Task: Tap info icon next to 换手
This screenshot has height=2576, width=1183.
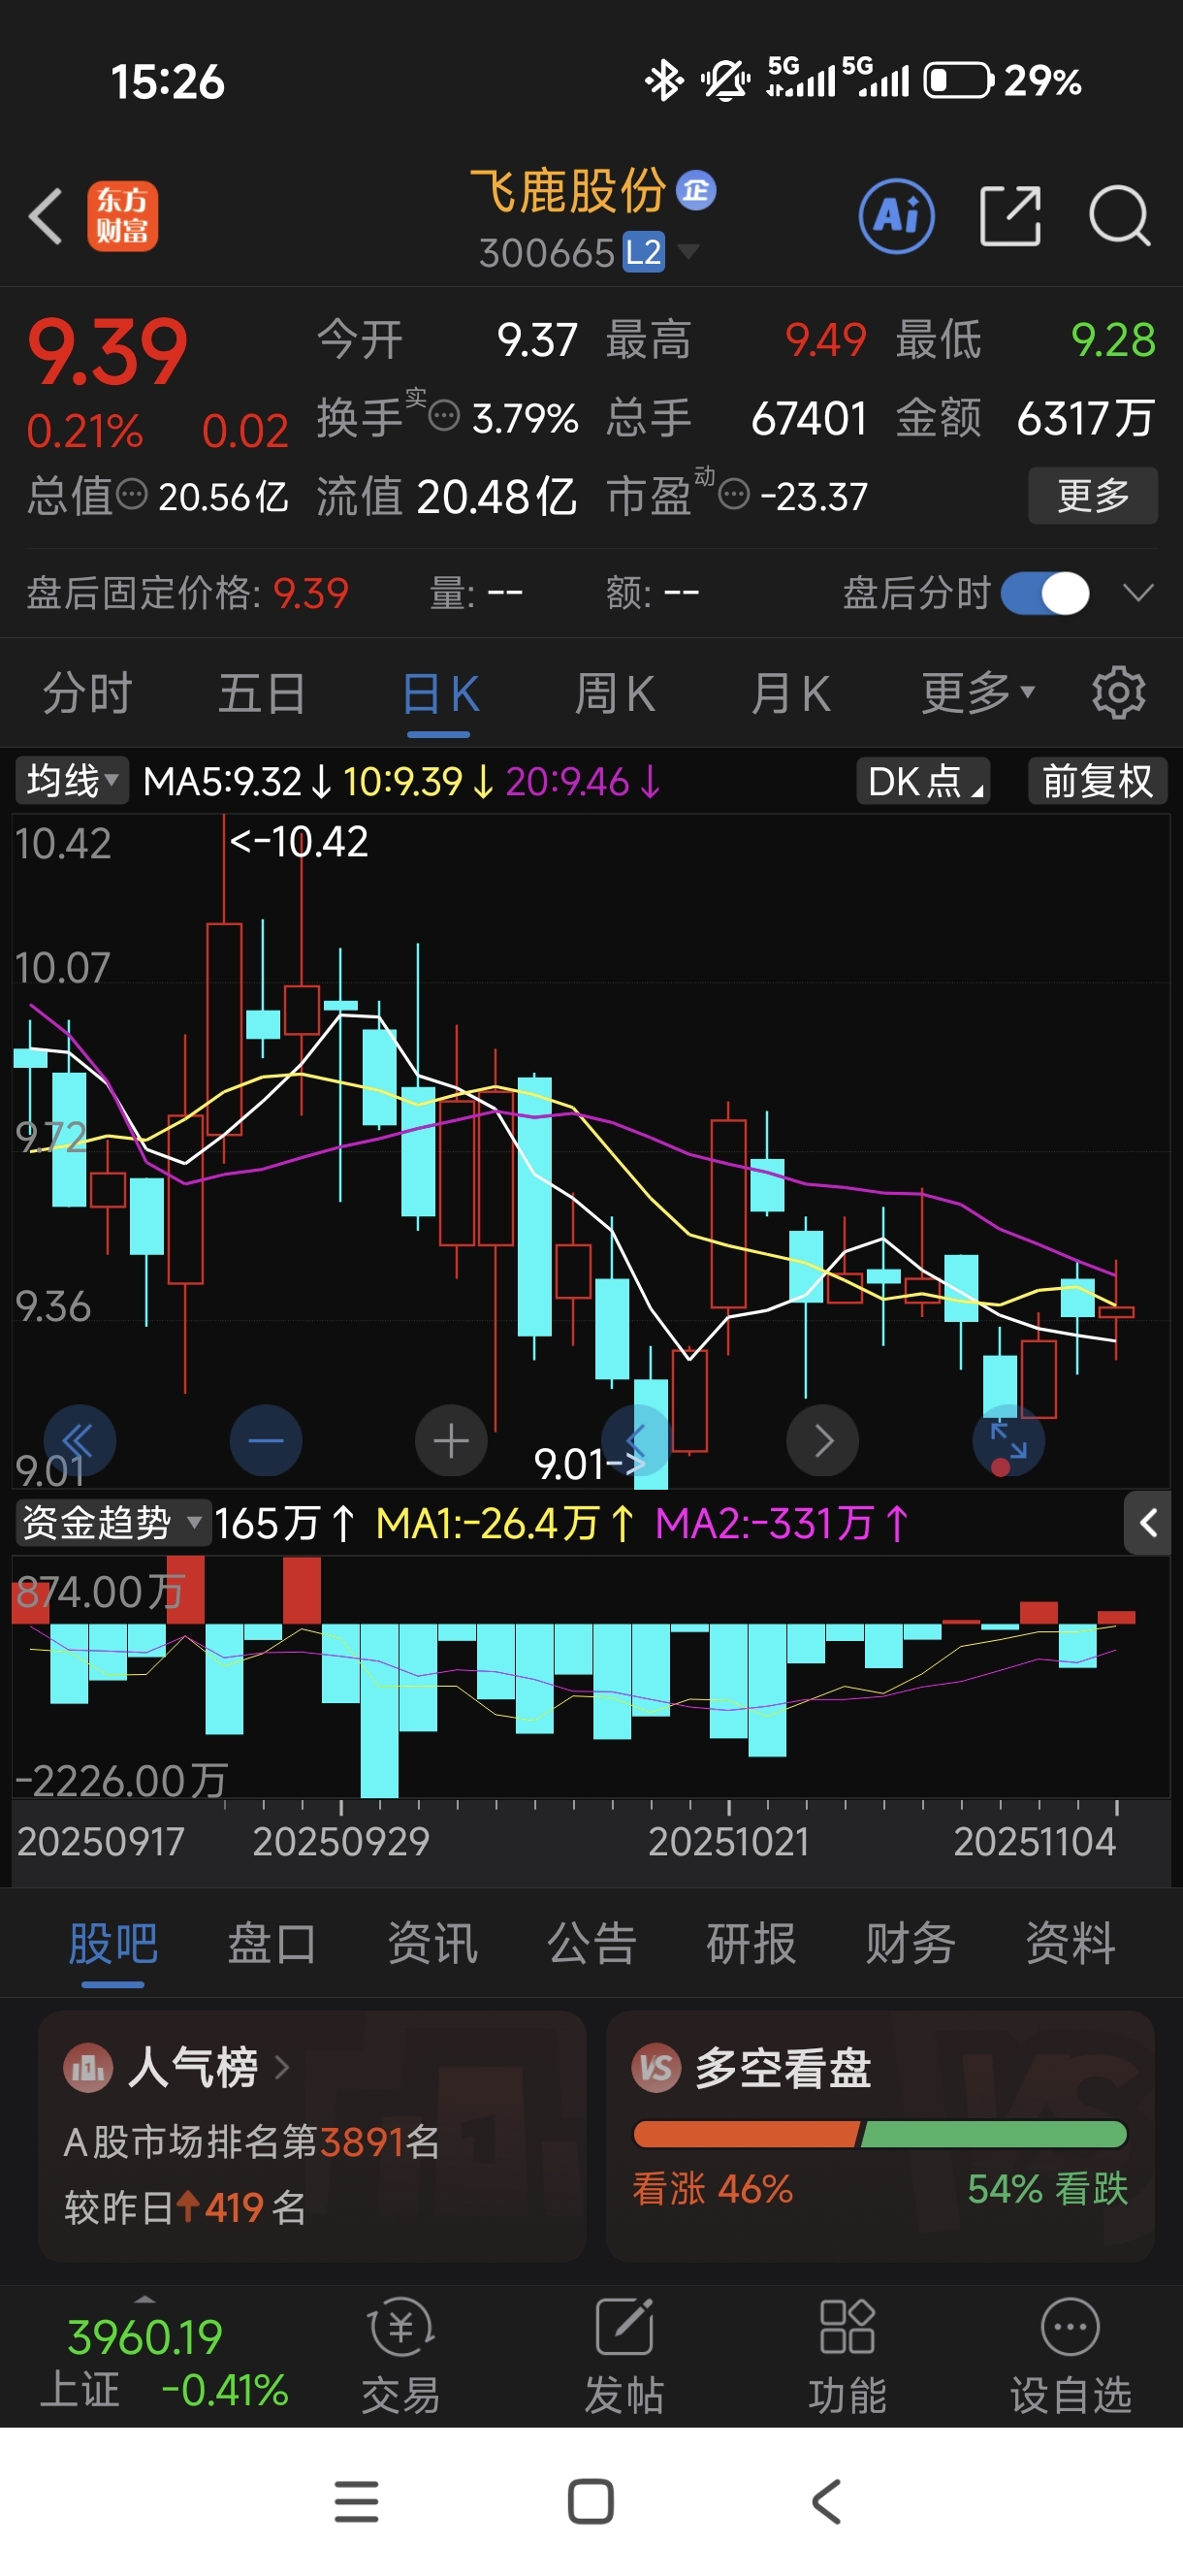Action: (x=444, y=414)
